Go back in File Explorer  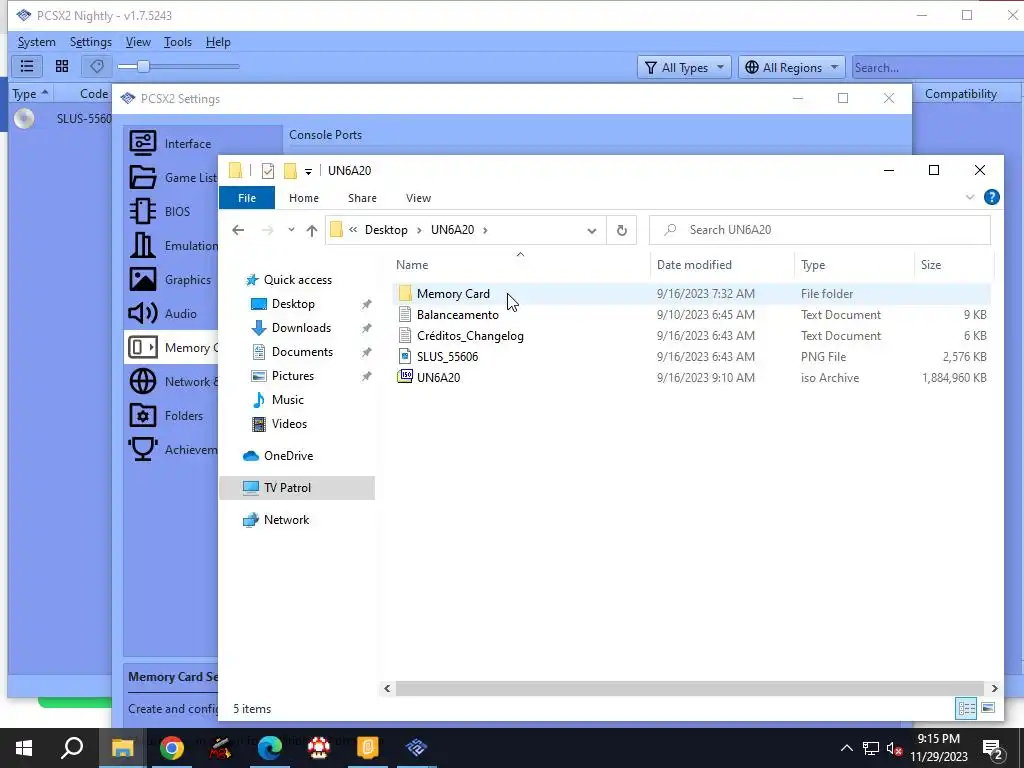[x=238, y=230]
